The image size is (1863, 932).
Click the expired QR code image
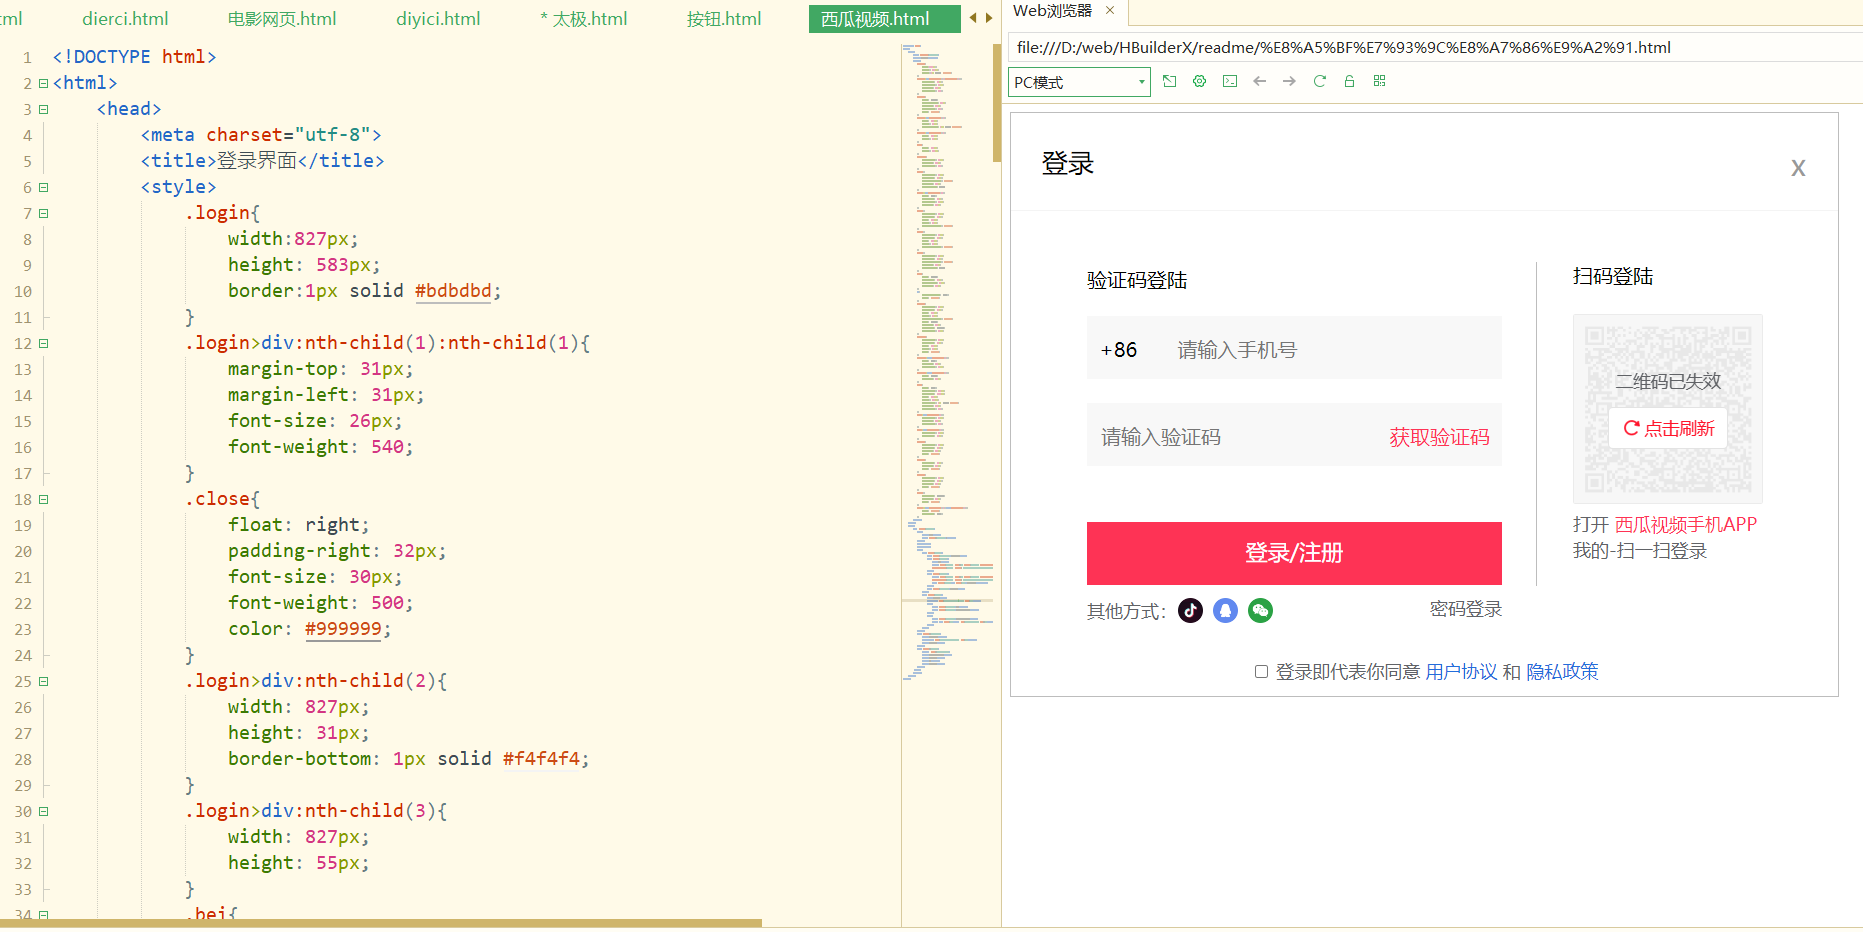1668,409
